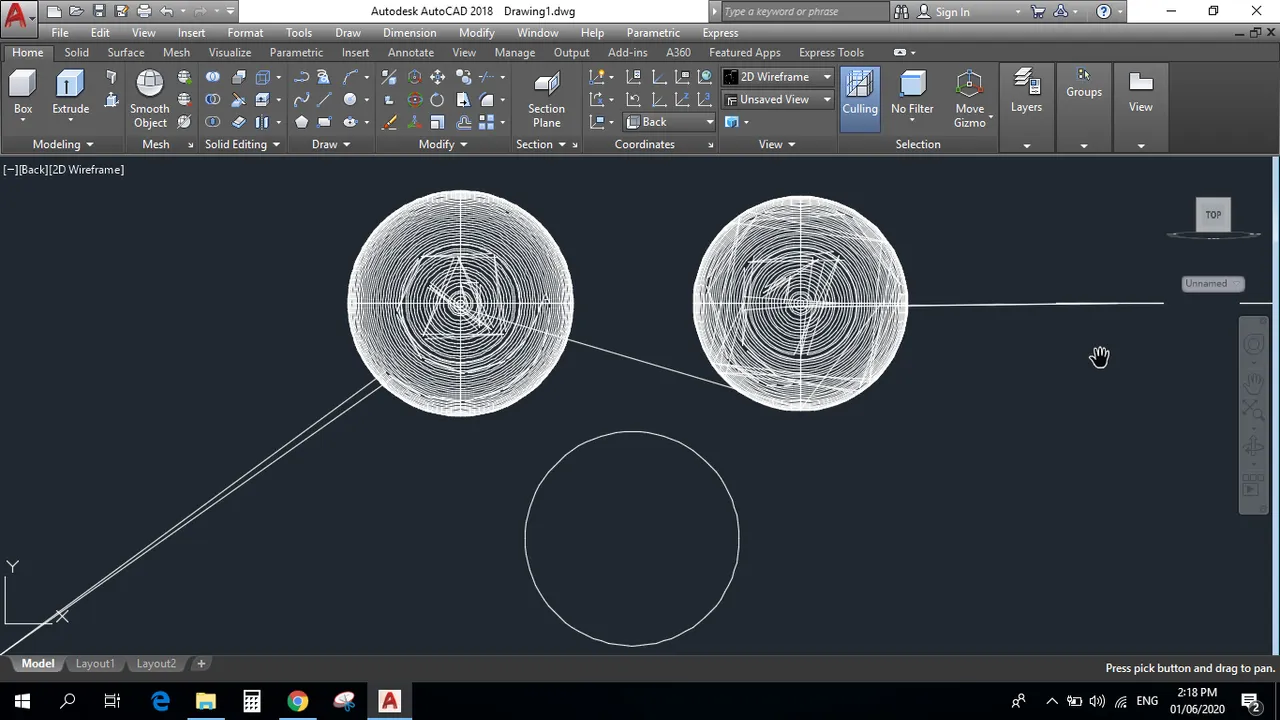Click the View panel folder icon
The height and width of the screenshot is (720, 1280).
(x=1140, y=91)
